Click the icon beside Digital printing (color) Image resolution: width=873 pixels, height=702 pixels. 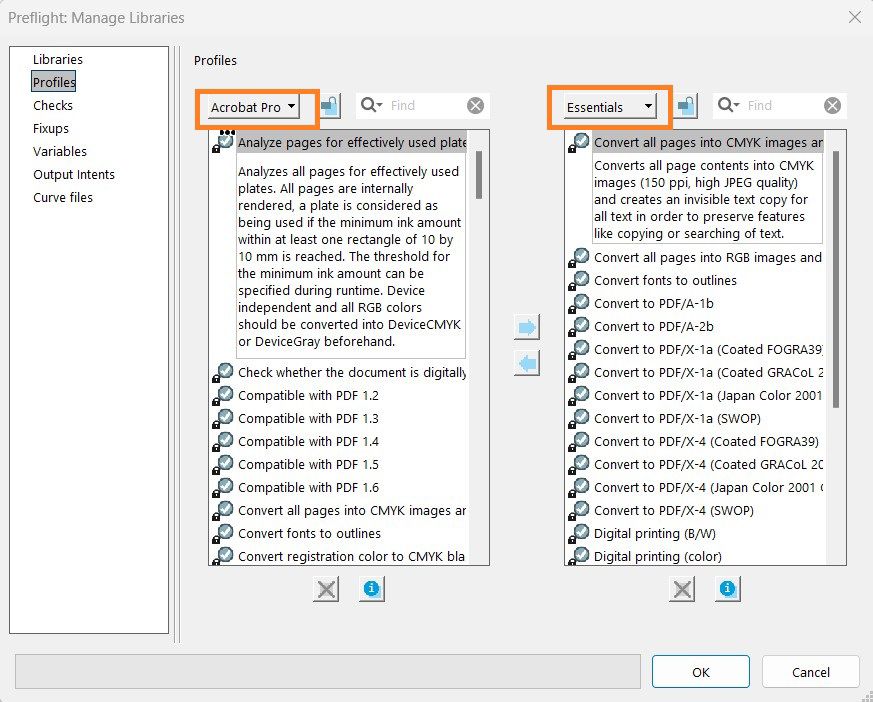click(578, 557)
